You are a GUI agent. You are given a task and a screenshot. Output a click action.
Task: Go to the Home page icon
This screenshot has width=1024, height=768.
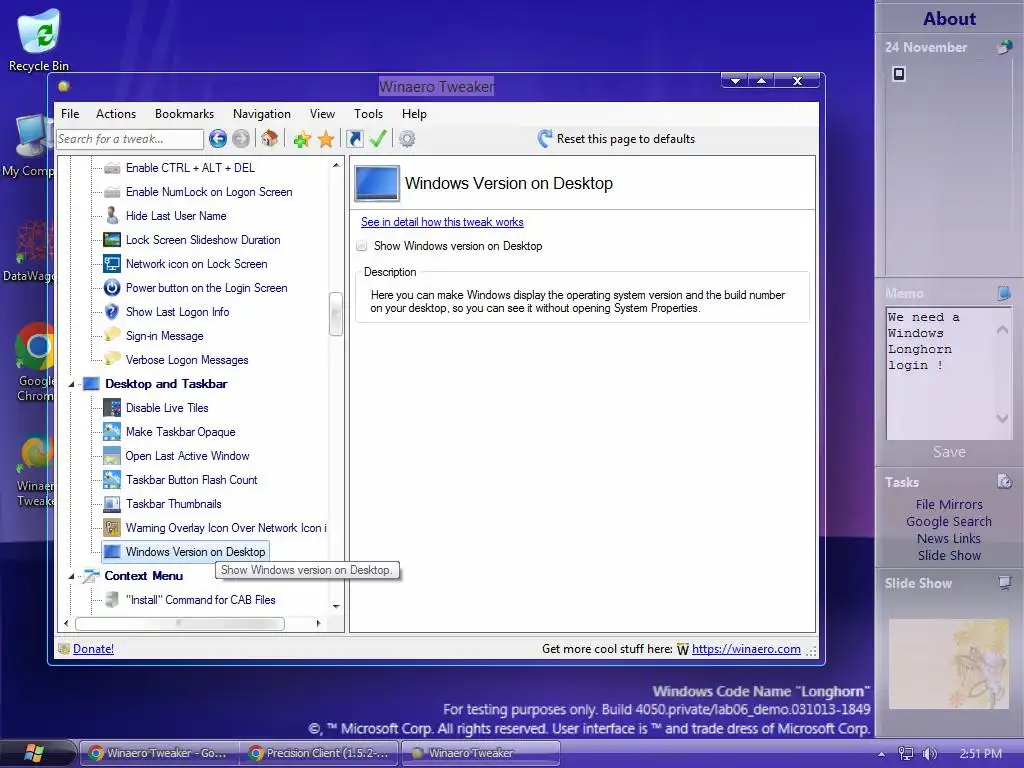coord(269,138)
